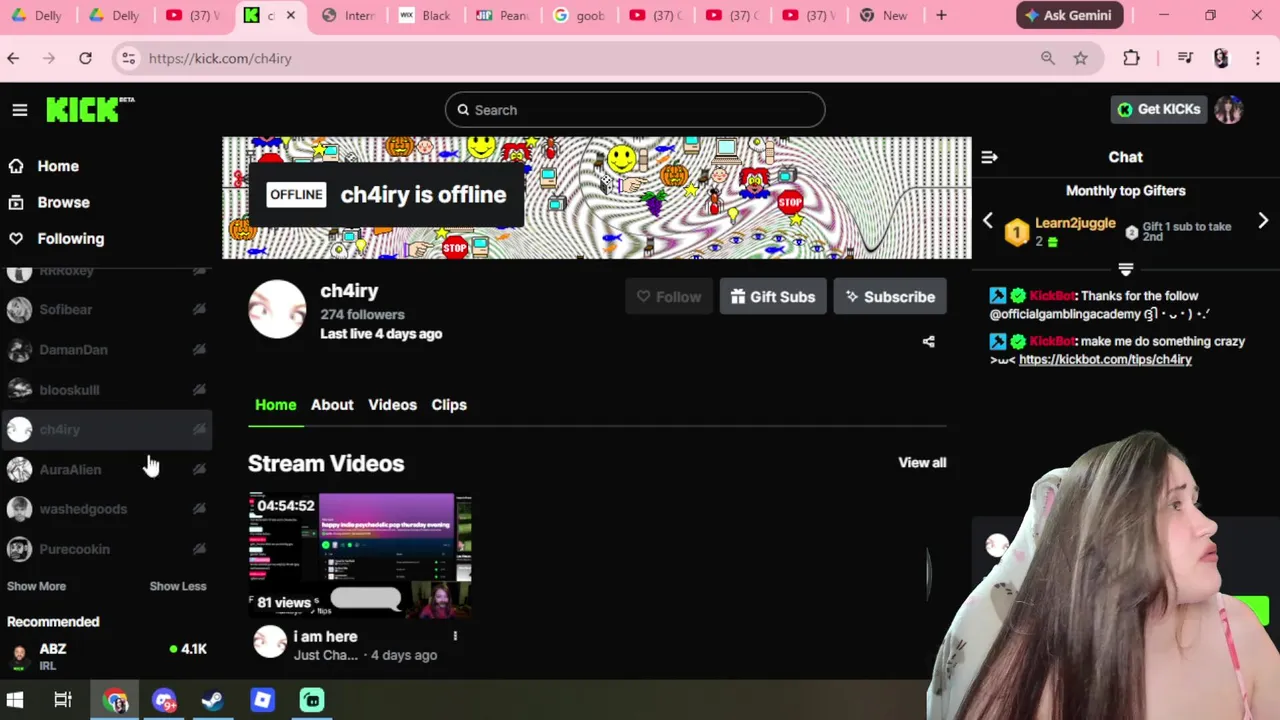Open media controls icon in toolbar
The image size is (1280, 720).
pos(1185,58)
